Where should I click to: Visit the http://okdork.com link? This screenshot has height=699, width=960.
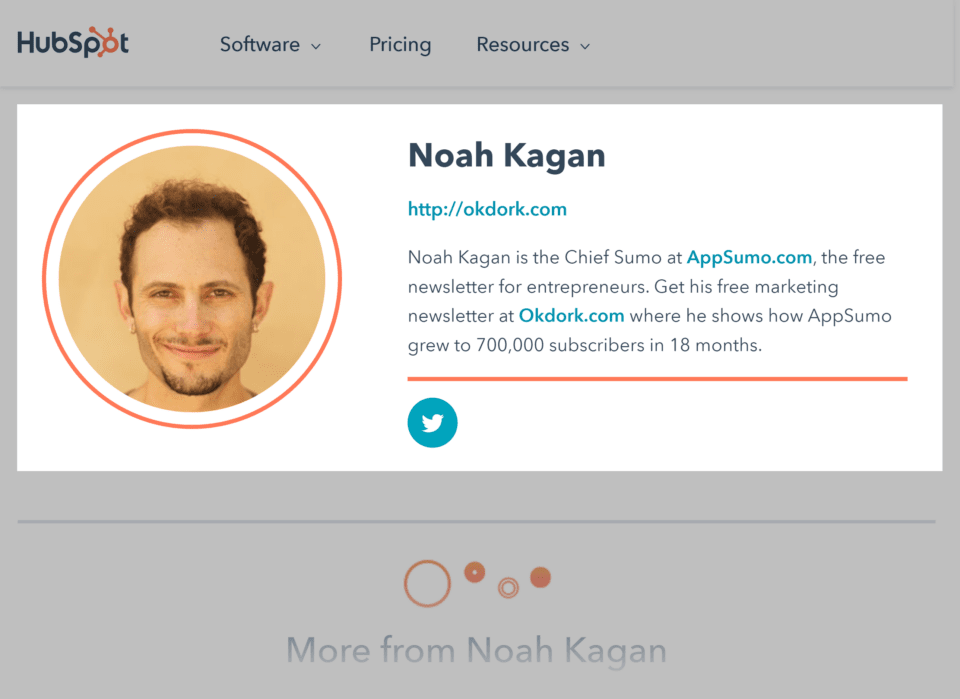click(x=487, y=209)
